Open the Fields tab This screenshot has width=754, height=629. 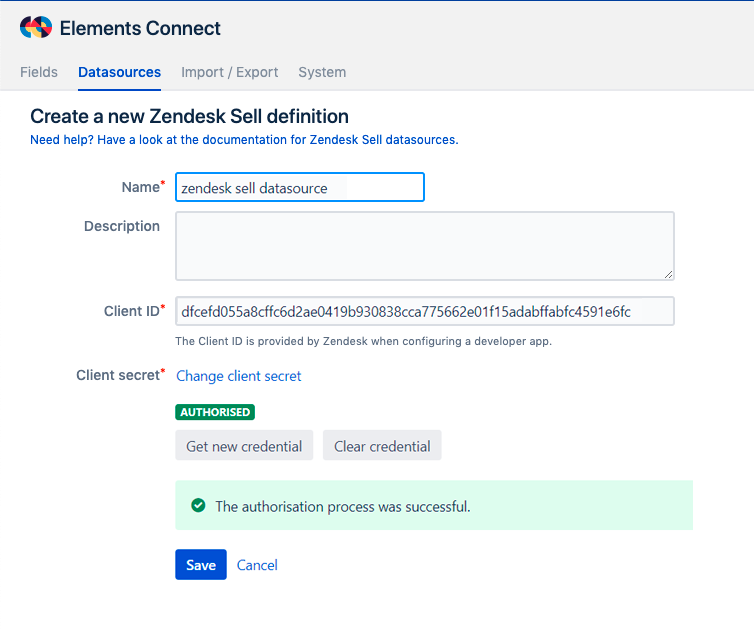pos(39,72)
